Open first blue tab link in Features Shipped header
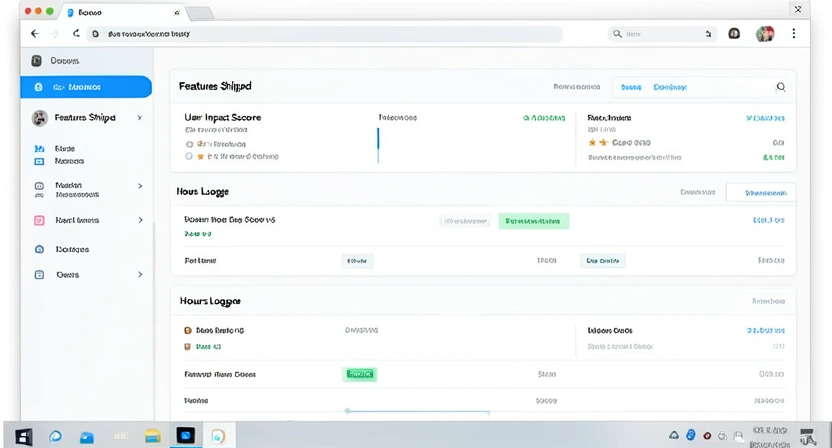The height and width of the screenshot is (448, 832). tap(631, 87)
